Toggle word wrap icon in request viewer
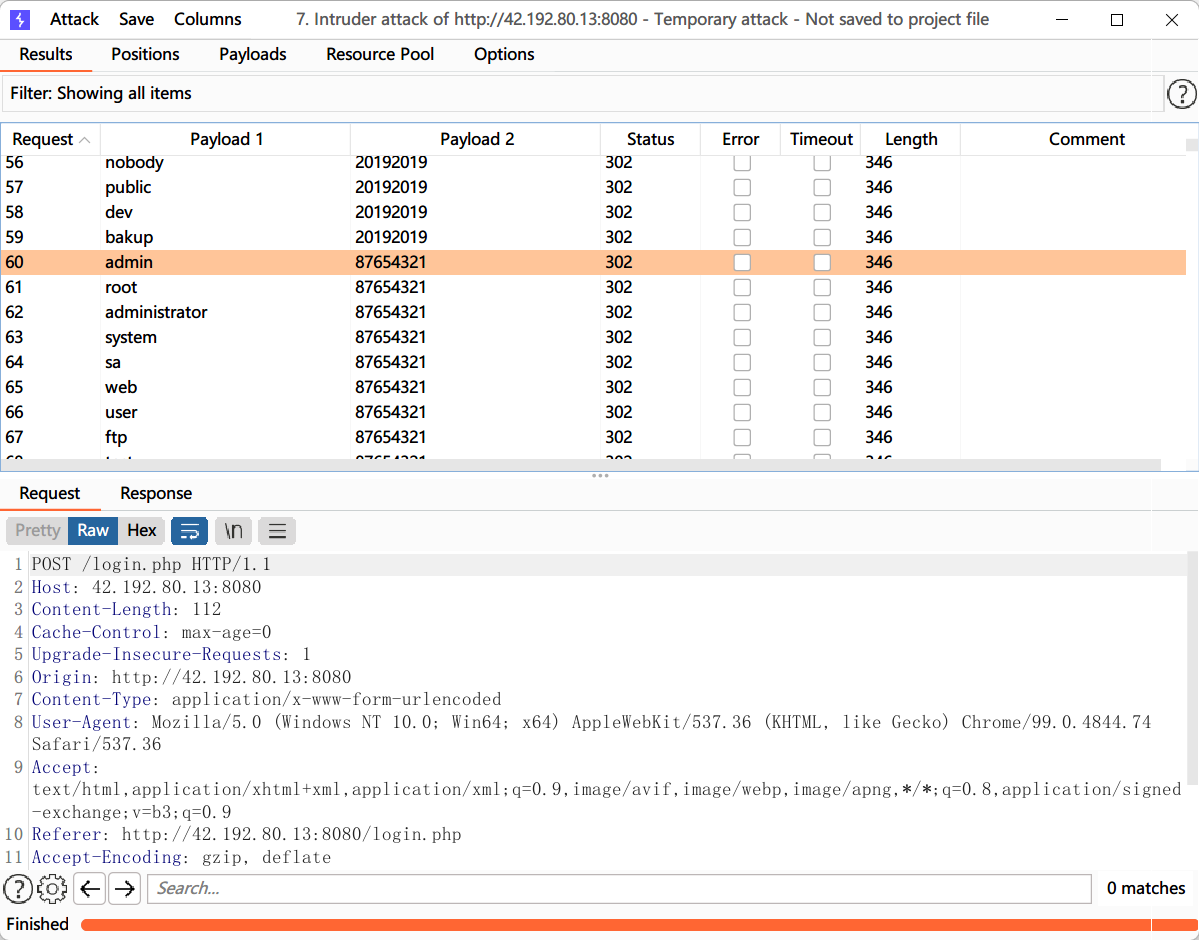This screenshot has width=1199, height=940. pos(190,531)
